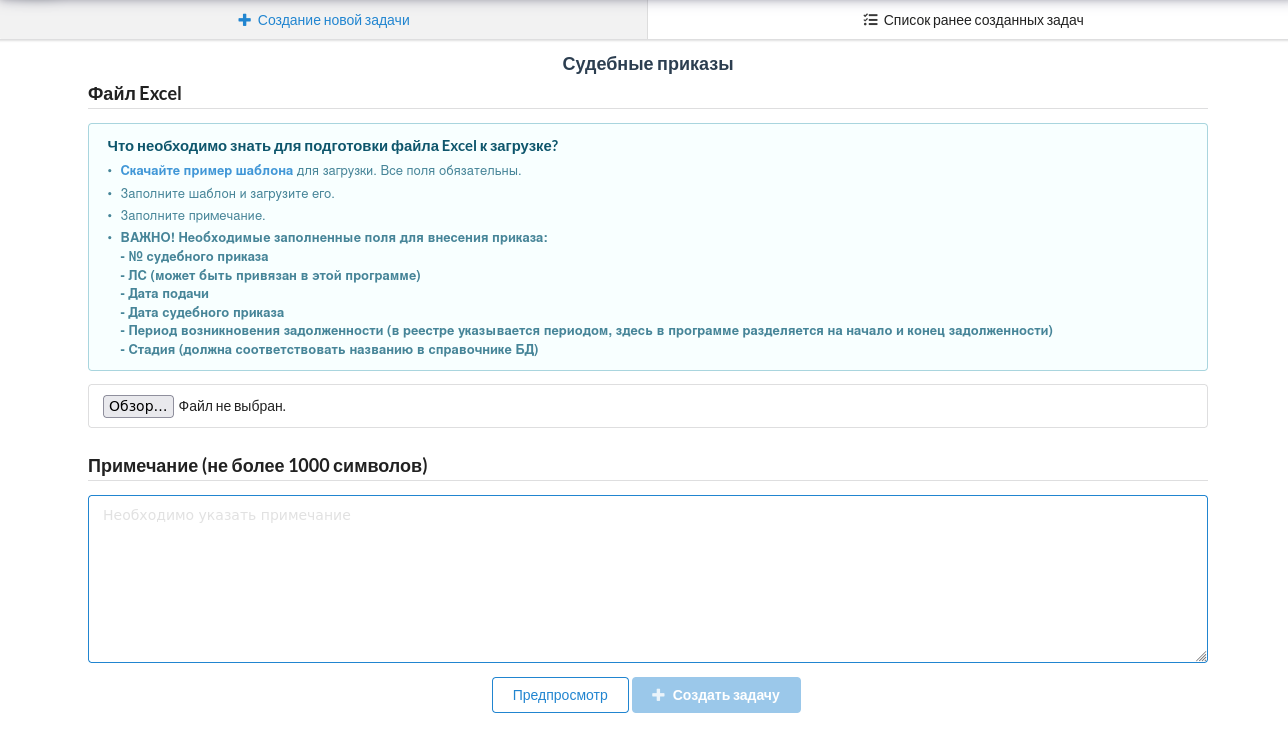Click the Примечание (не более 1000 символов) heading

258,466
